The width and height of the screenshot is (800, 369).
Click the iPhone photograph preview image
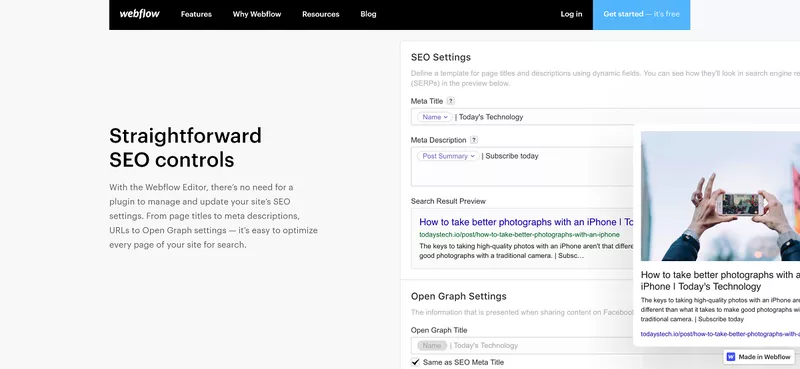coord(720,196)
